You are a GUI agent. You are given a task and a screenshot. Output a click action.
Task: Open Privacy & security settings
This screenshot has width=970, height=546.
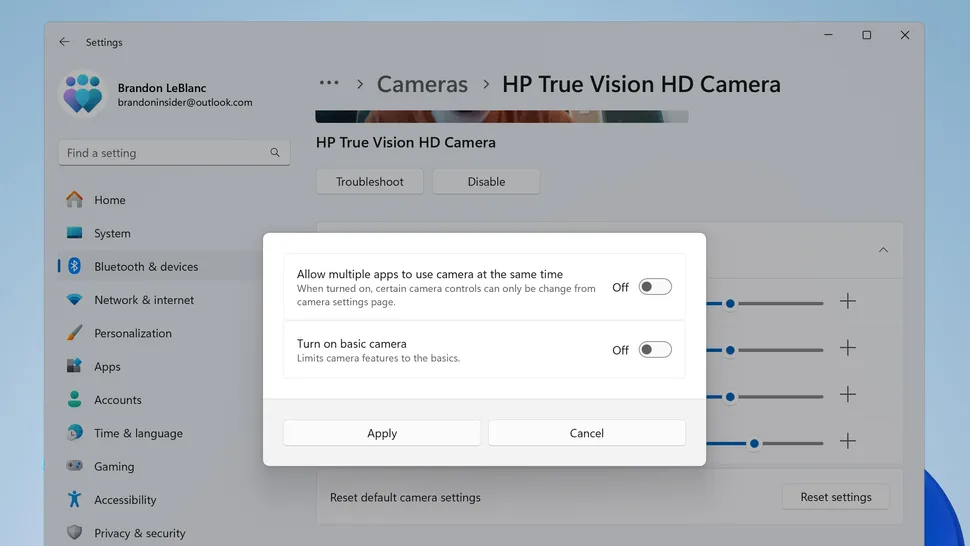tap(139, 533)
